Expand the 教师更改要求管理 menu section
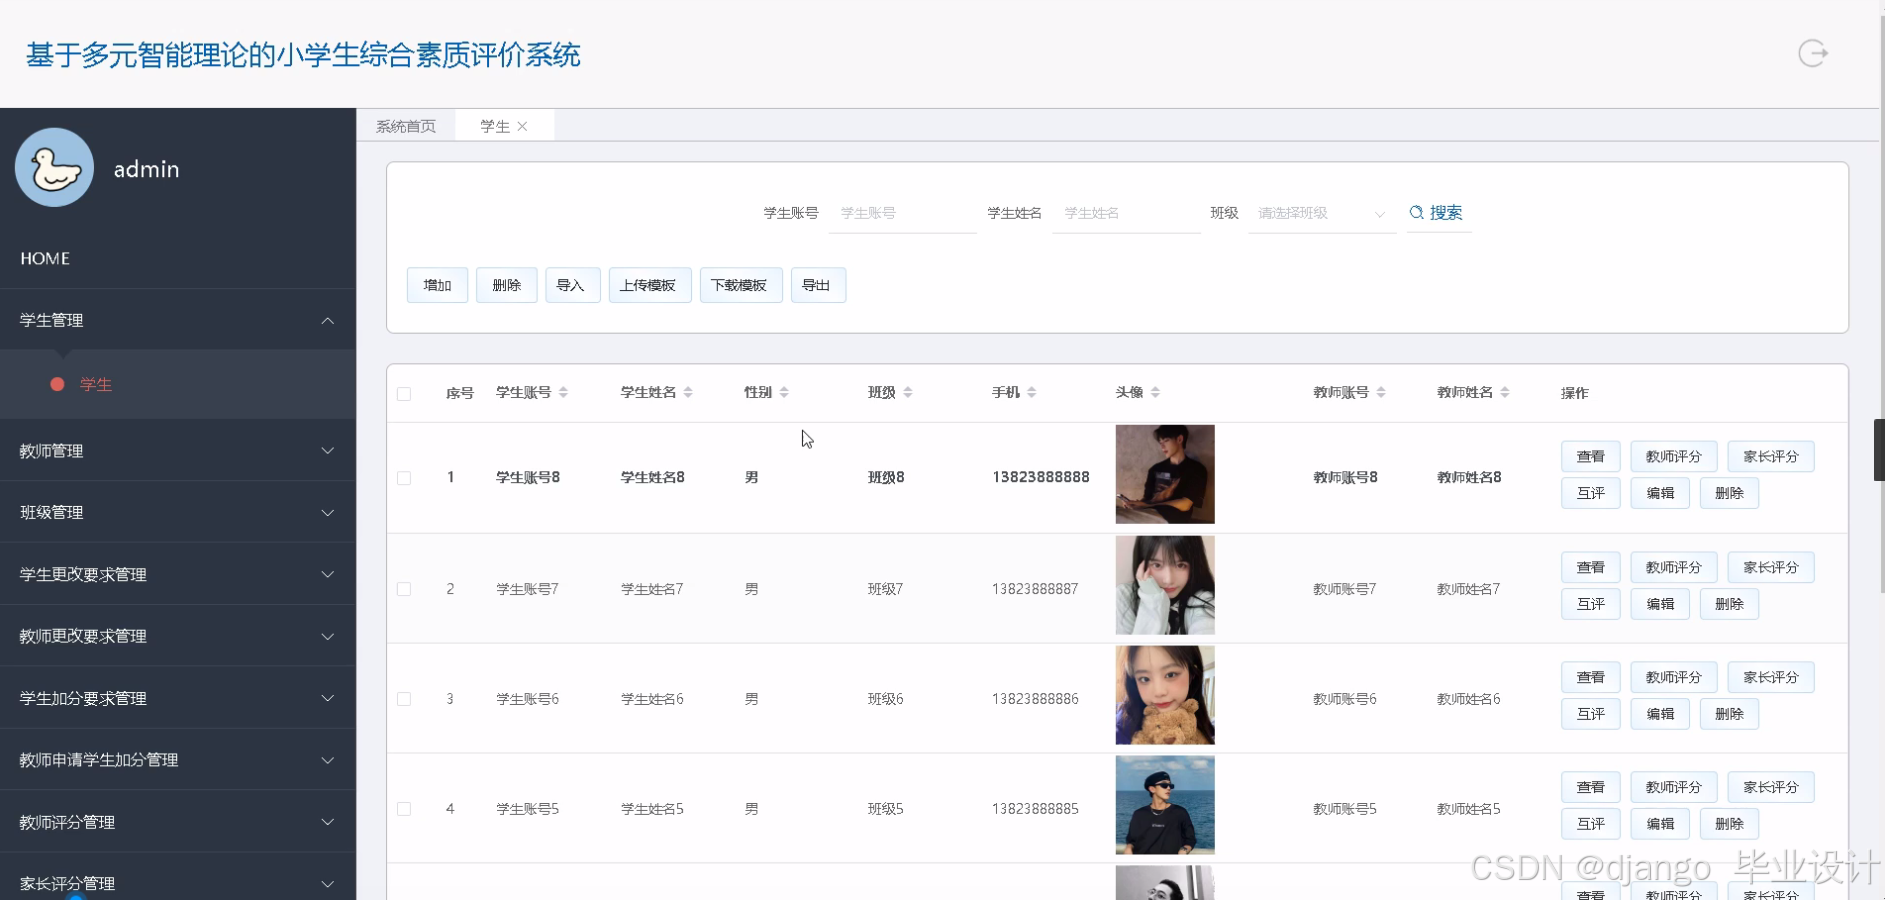 click(178, 636)
